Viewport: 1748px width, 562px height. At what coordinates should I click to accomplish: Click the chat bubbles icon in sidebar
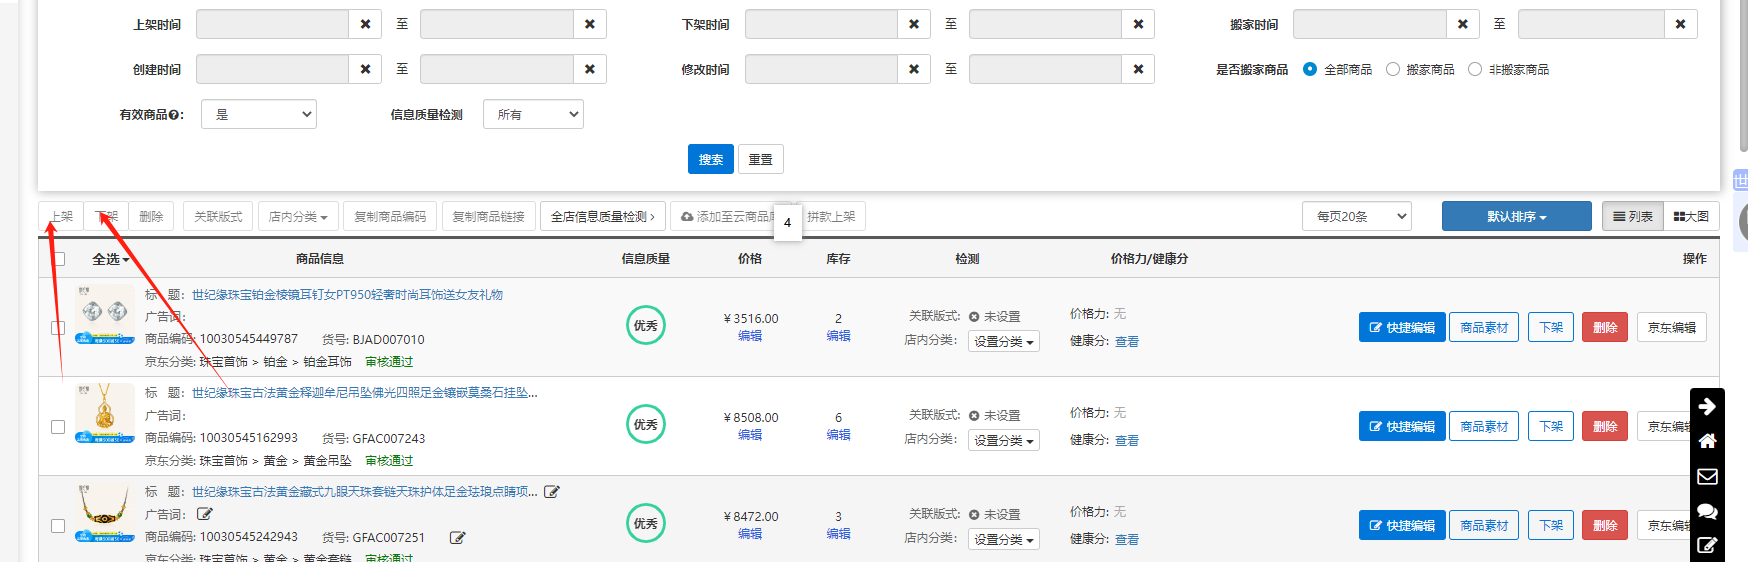[1707, 511]
